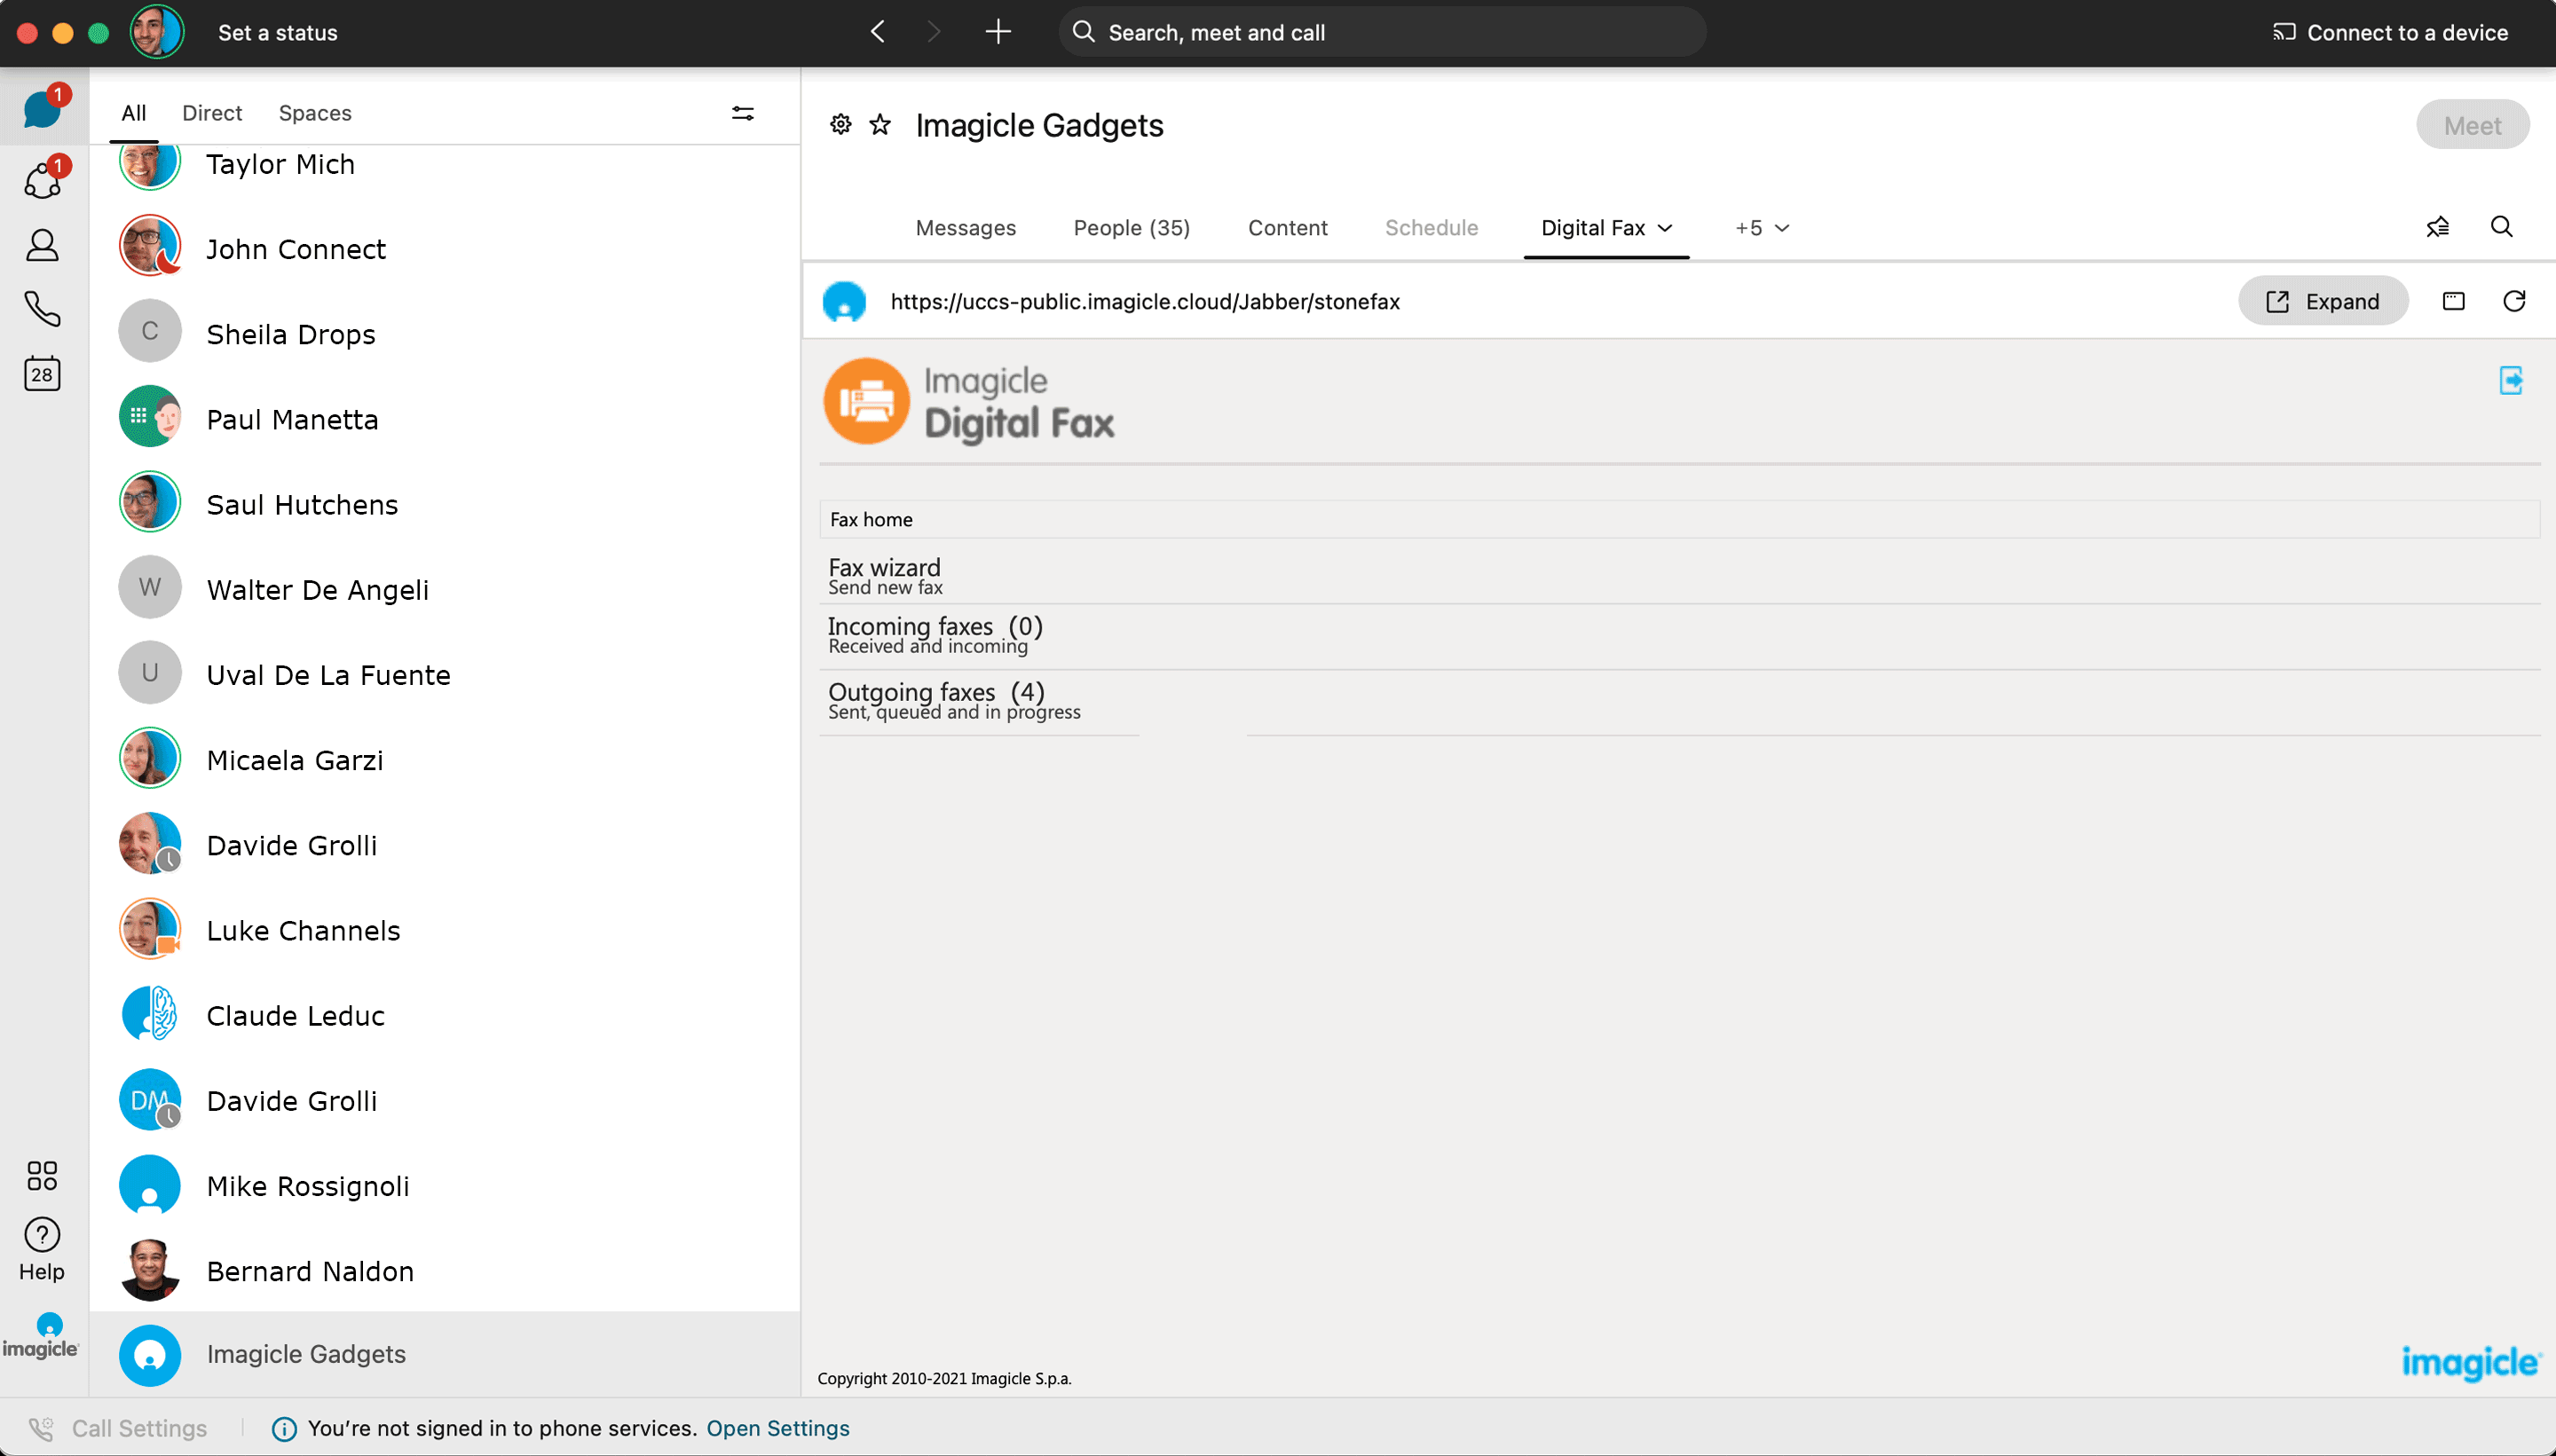Open the Teams icon in sidebar
The height and width of the screenshot is (1456, 2556).
(42, 181)
